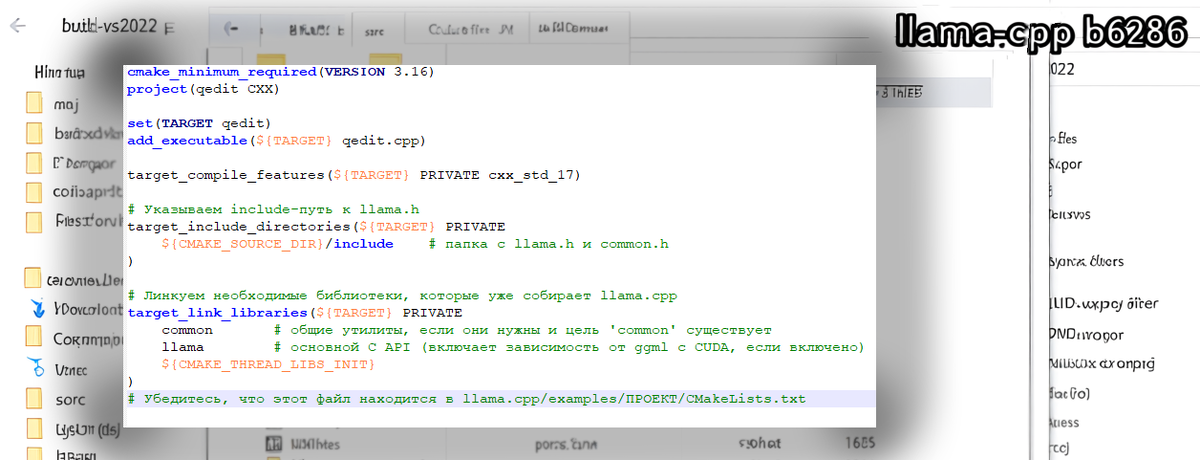Click the target_compile_features cxx_std_17 line
The height and width of the screenshot is (460, 1200).
click(353, 175)
